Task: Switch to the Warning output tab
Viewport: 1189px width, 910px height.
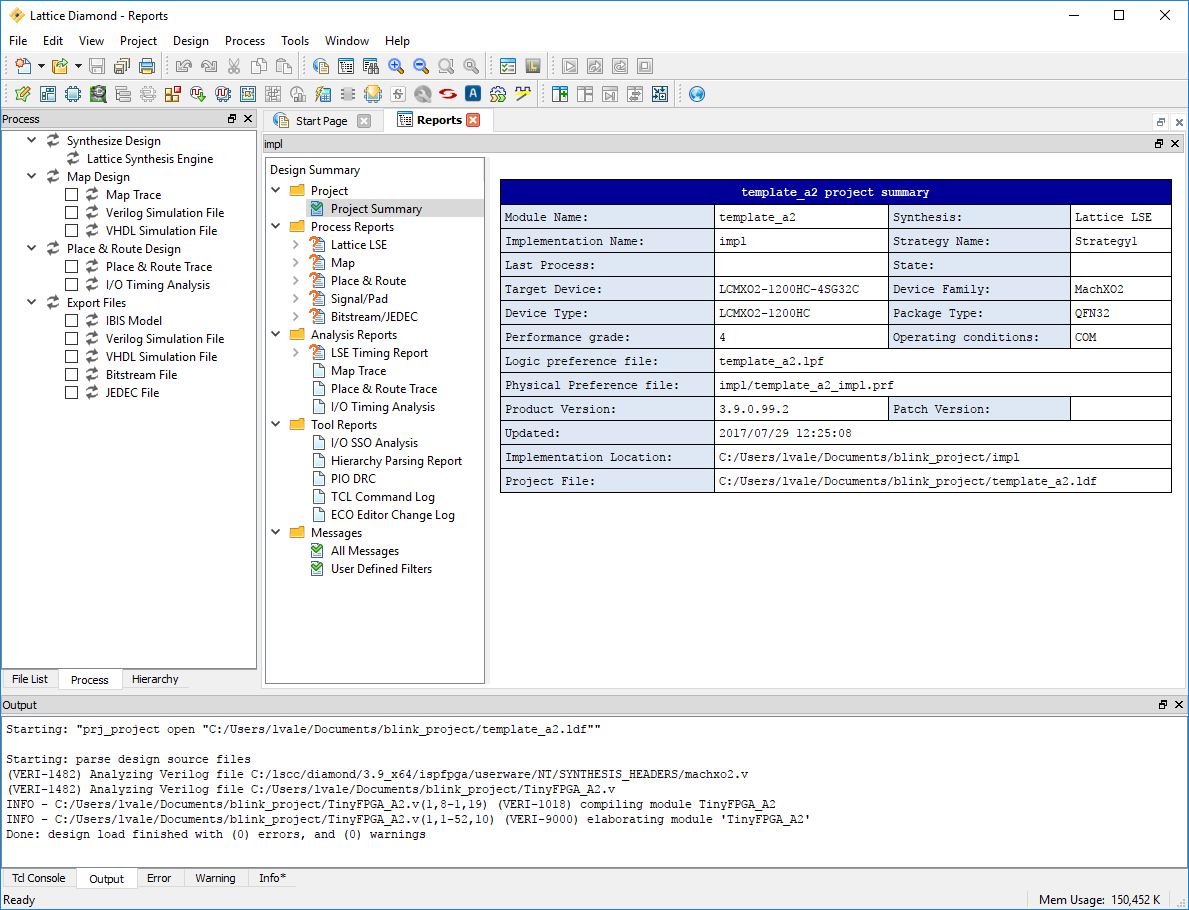Action: (215, 879)
